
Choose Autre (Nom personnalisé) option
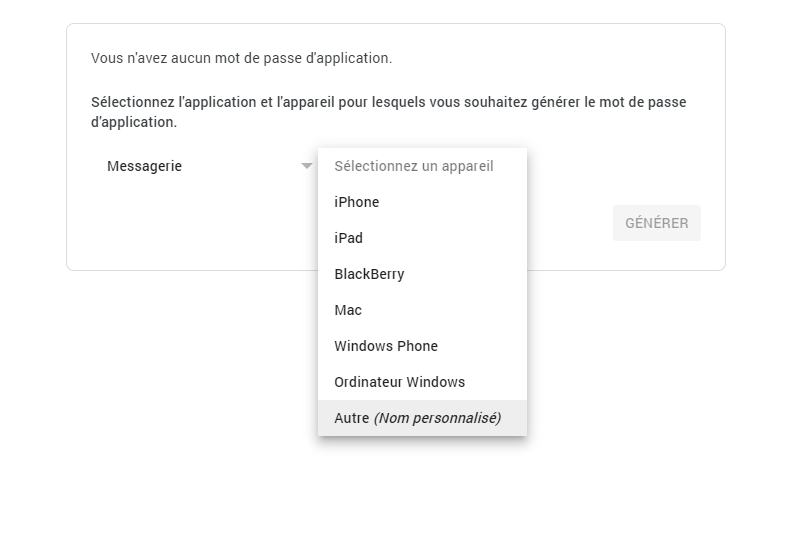[x=422, y=418]
